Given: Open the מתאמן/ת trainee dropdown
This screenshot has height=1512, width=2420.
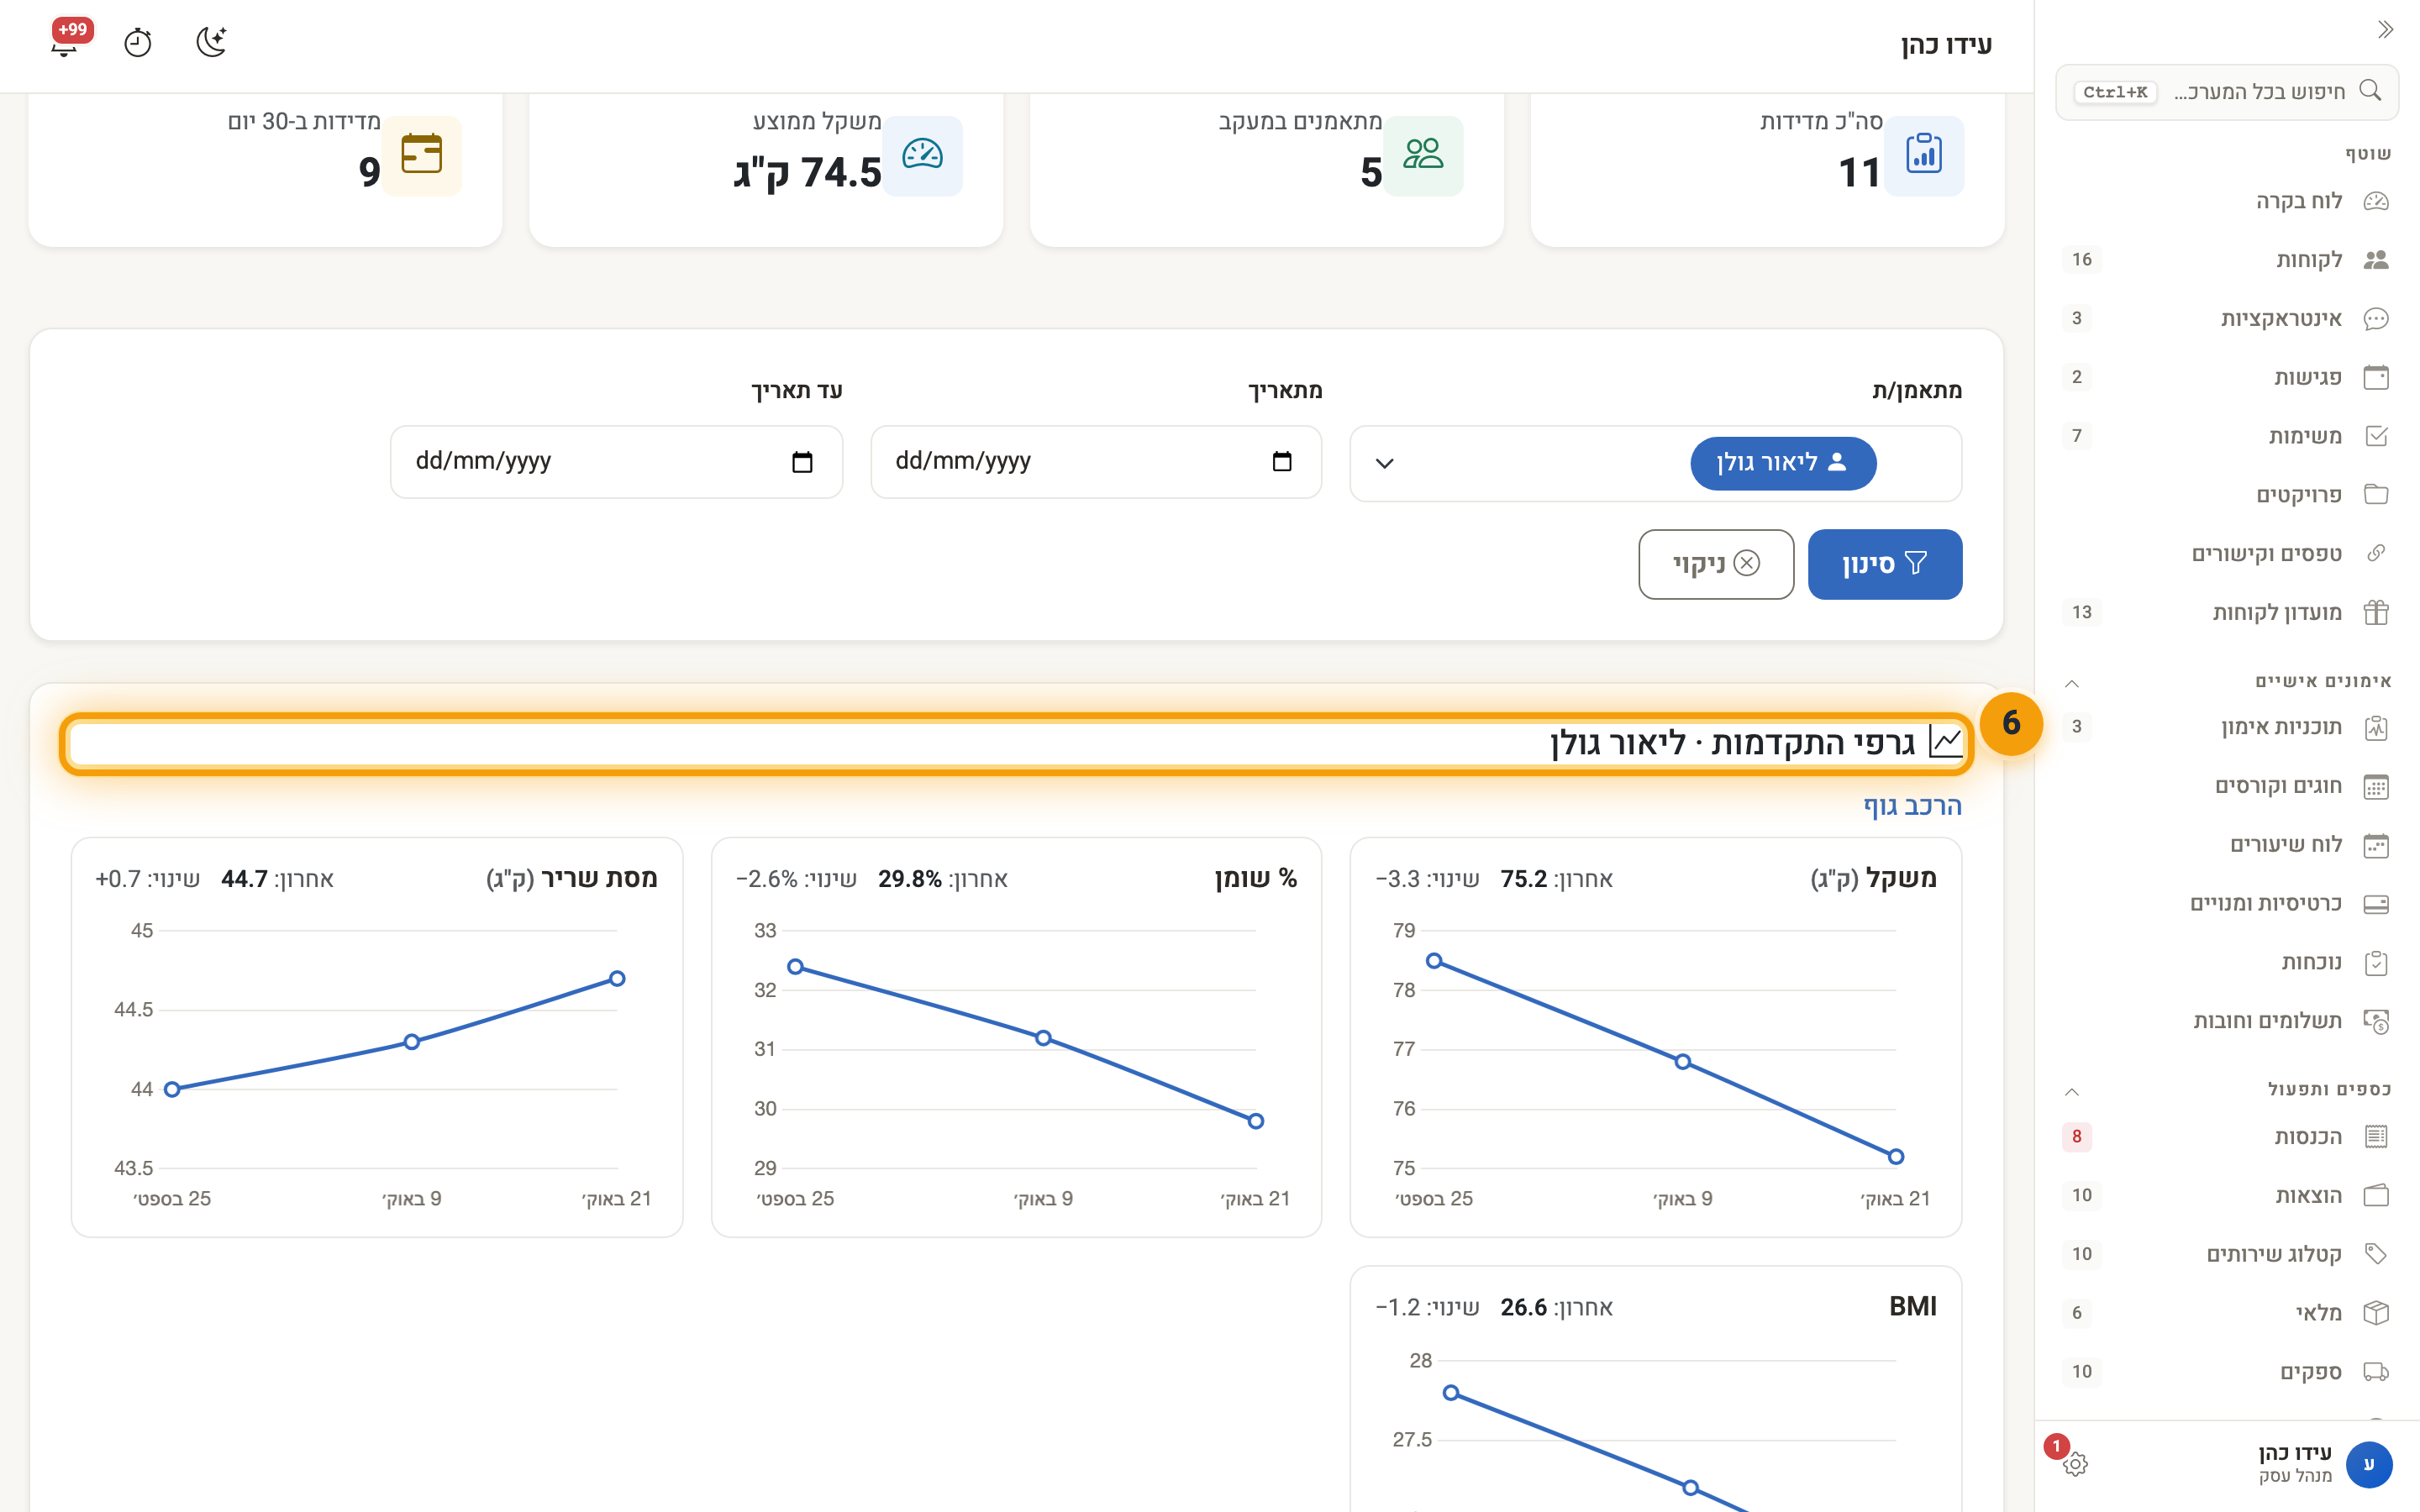Looking at the screenshot, I should 1655,463.
